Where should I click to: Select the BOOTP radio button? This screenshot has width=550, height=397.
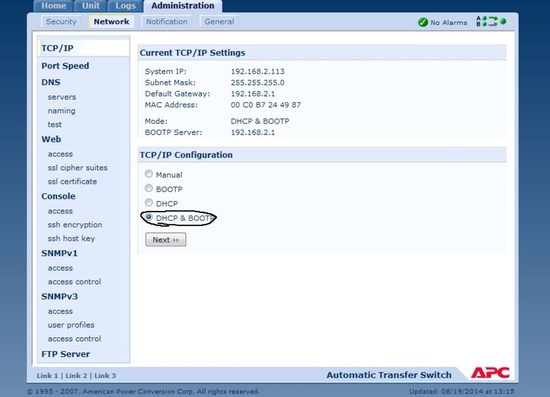pos(149,188)
